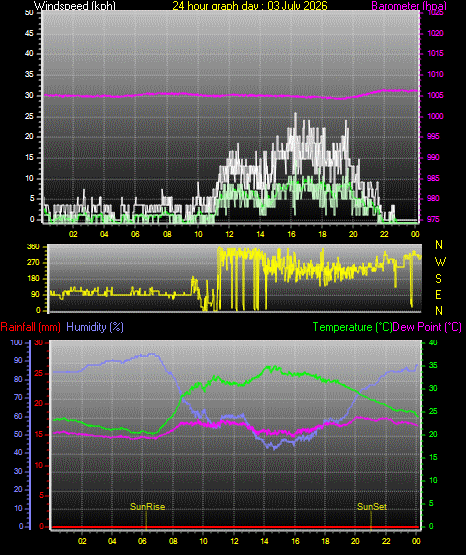The width and height of the screenshot is (466, 555).
Task: Click the W compass letter beside direction graph
Action: (440, 262)
